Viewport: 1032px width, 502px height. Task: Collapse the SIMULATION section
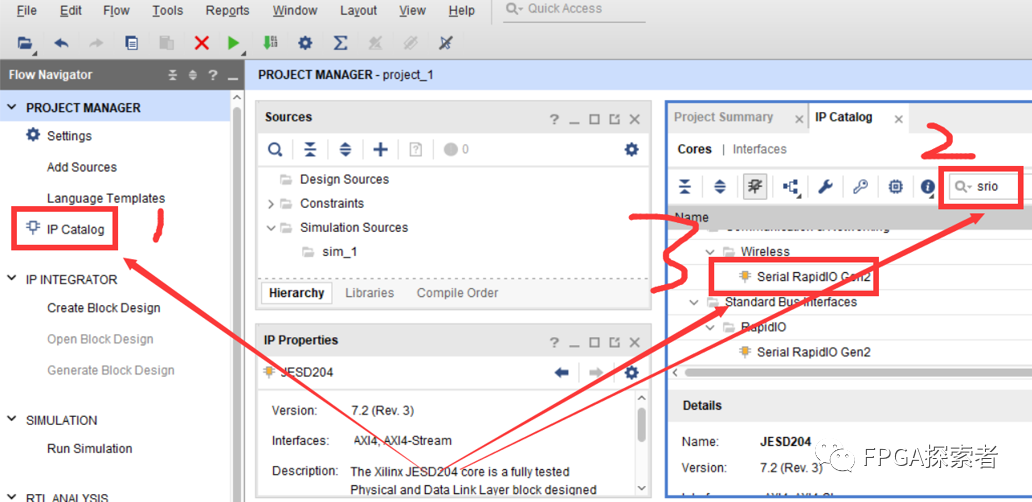12,420
